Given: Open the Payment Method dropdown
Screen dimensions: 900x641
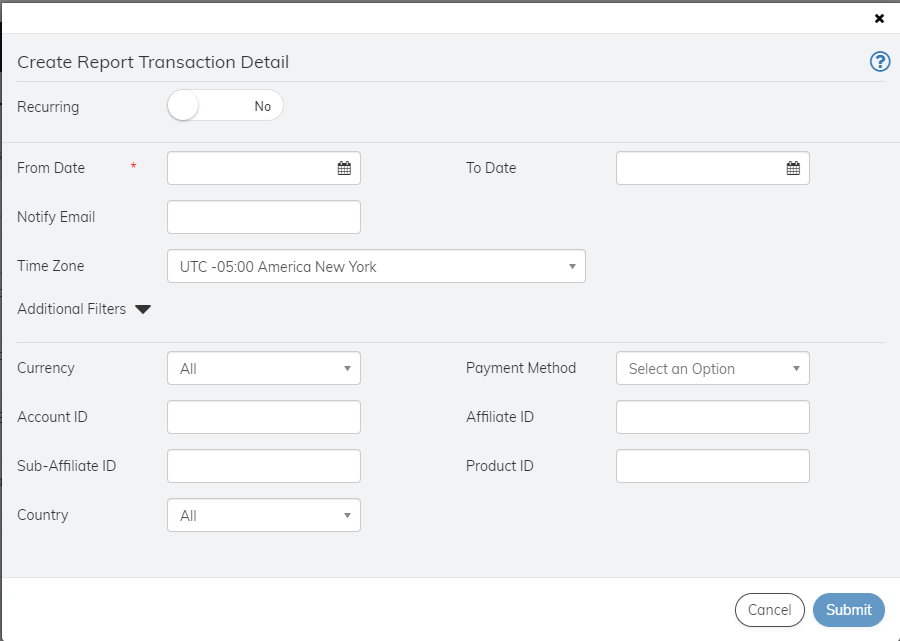Looking at the screenshot, I should coord(712,368).
